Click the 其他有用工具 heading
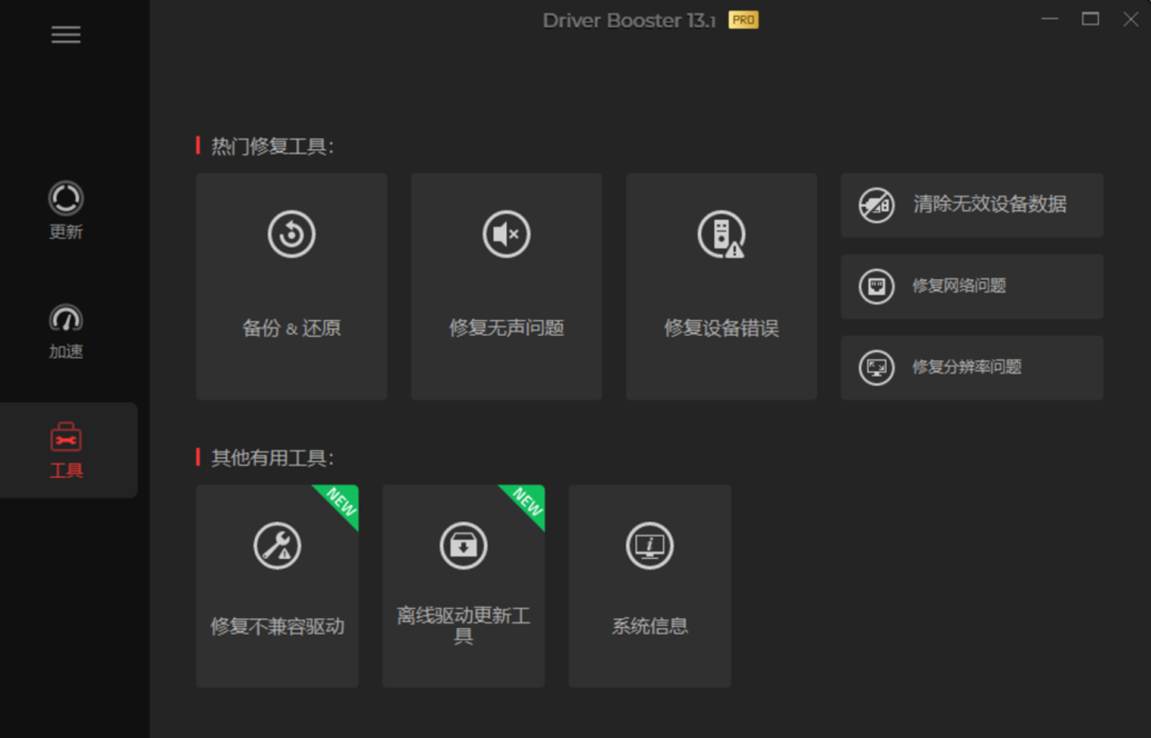Viewport: 1151px width, 738px height. (272, 457)
